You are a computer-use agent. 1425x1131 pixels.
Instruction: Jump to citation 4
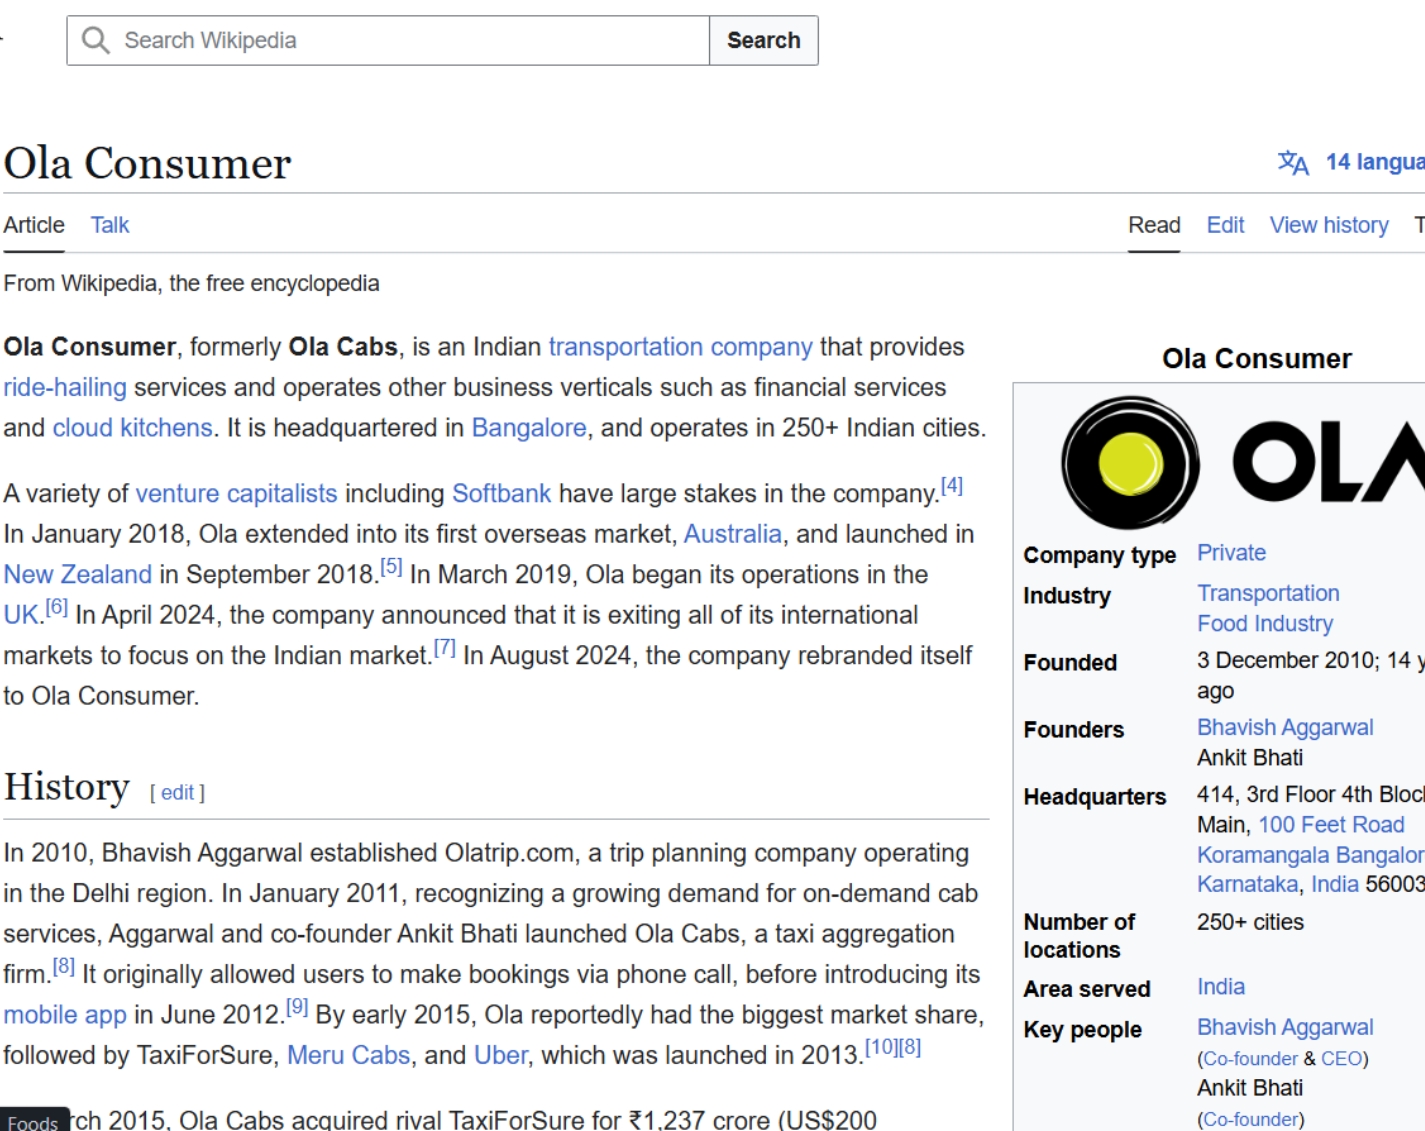pos(952,486)
